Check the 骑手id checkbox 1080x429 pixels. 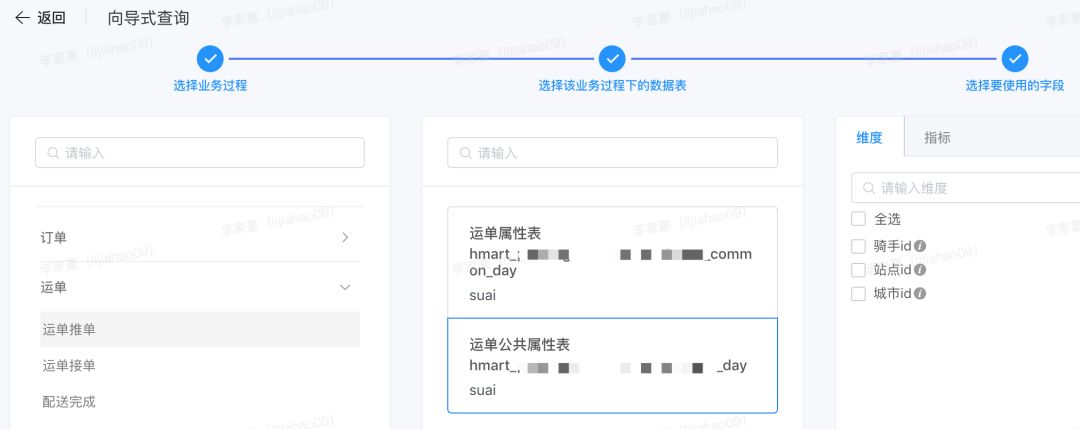tap(858, 246)
